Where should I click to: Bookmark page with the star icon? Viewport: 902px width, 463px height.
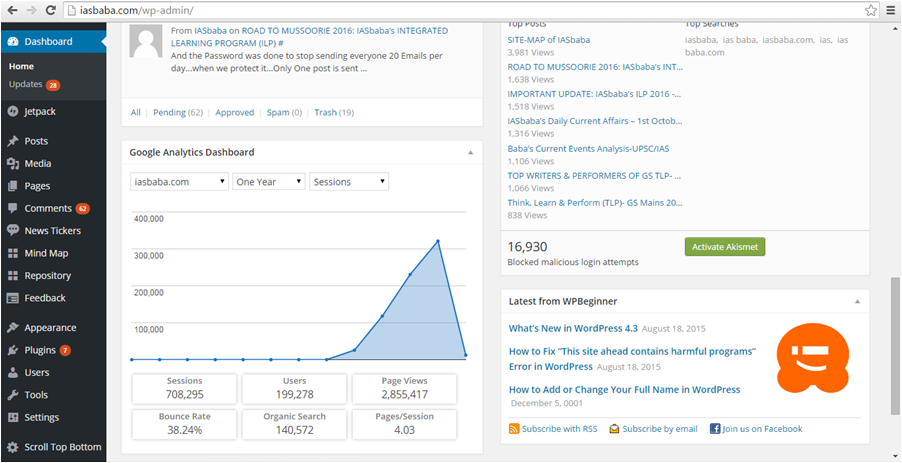[x=871, y=10]
